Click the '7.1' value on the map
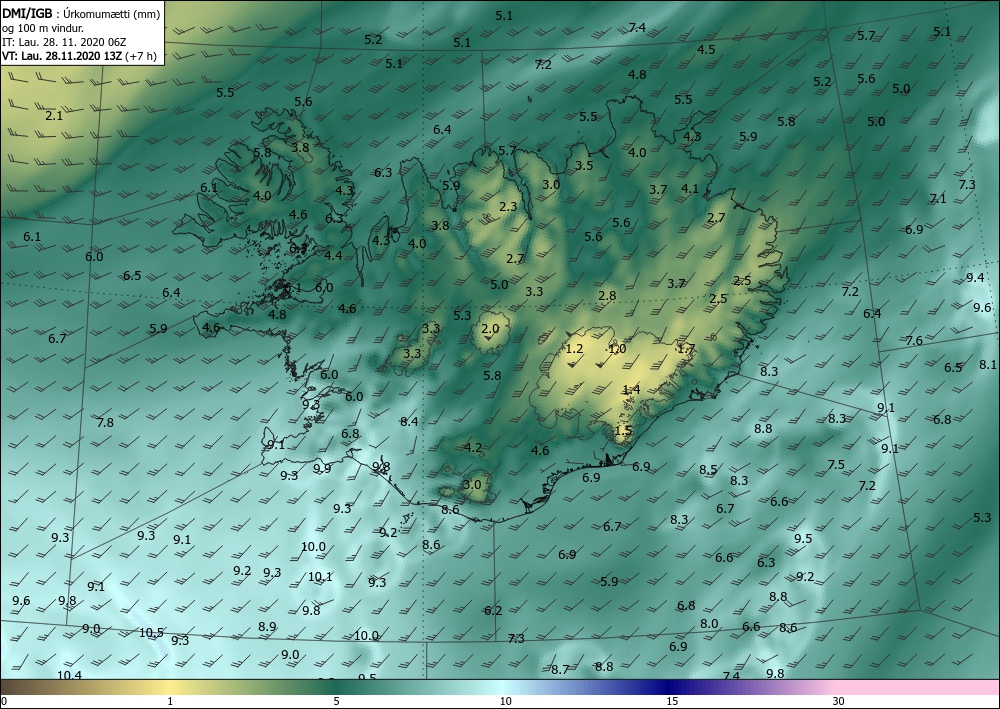1000x709 pixels. [938, 199]
